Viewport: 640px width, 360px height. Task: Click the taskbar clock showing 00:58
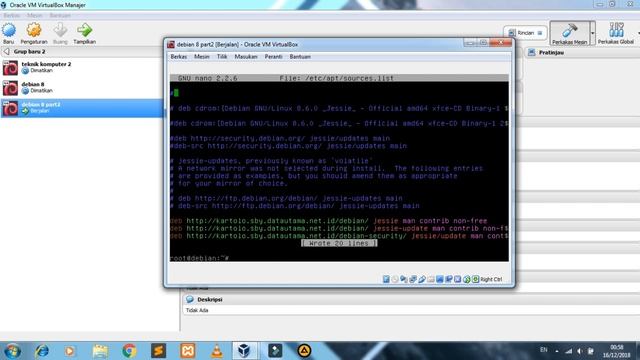[x=617, y=351]
